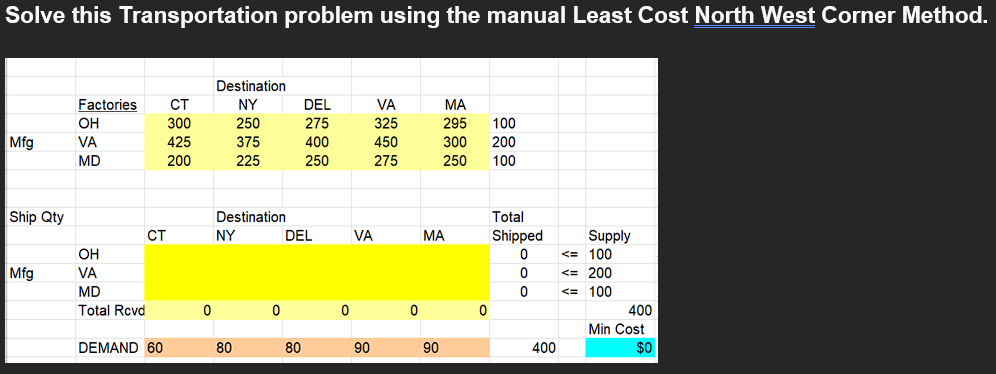Click the Total Rcvd 0 under the CT column
This screenshot has height=374, width=996.
(206, 311)
